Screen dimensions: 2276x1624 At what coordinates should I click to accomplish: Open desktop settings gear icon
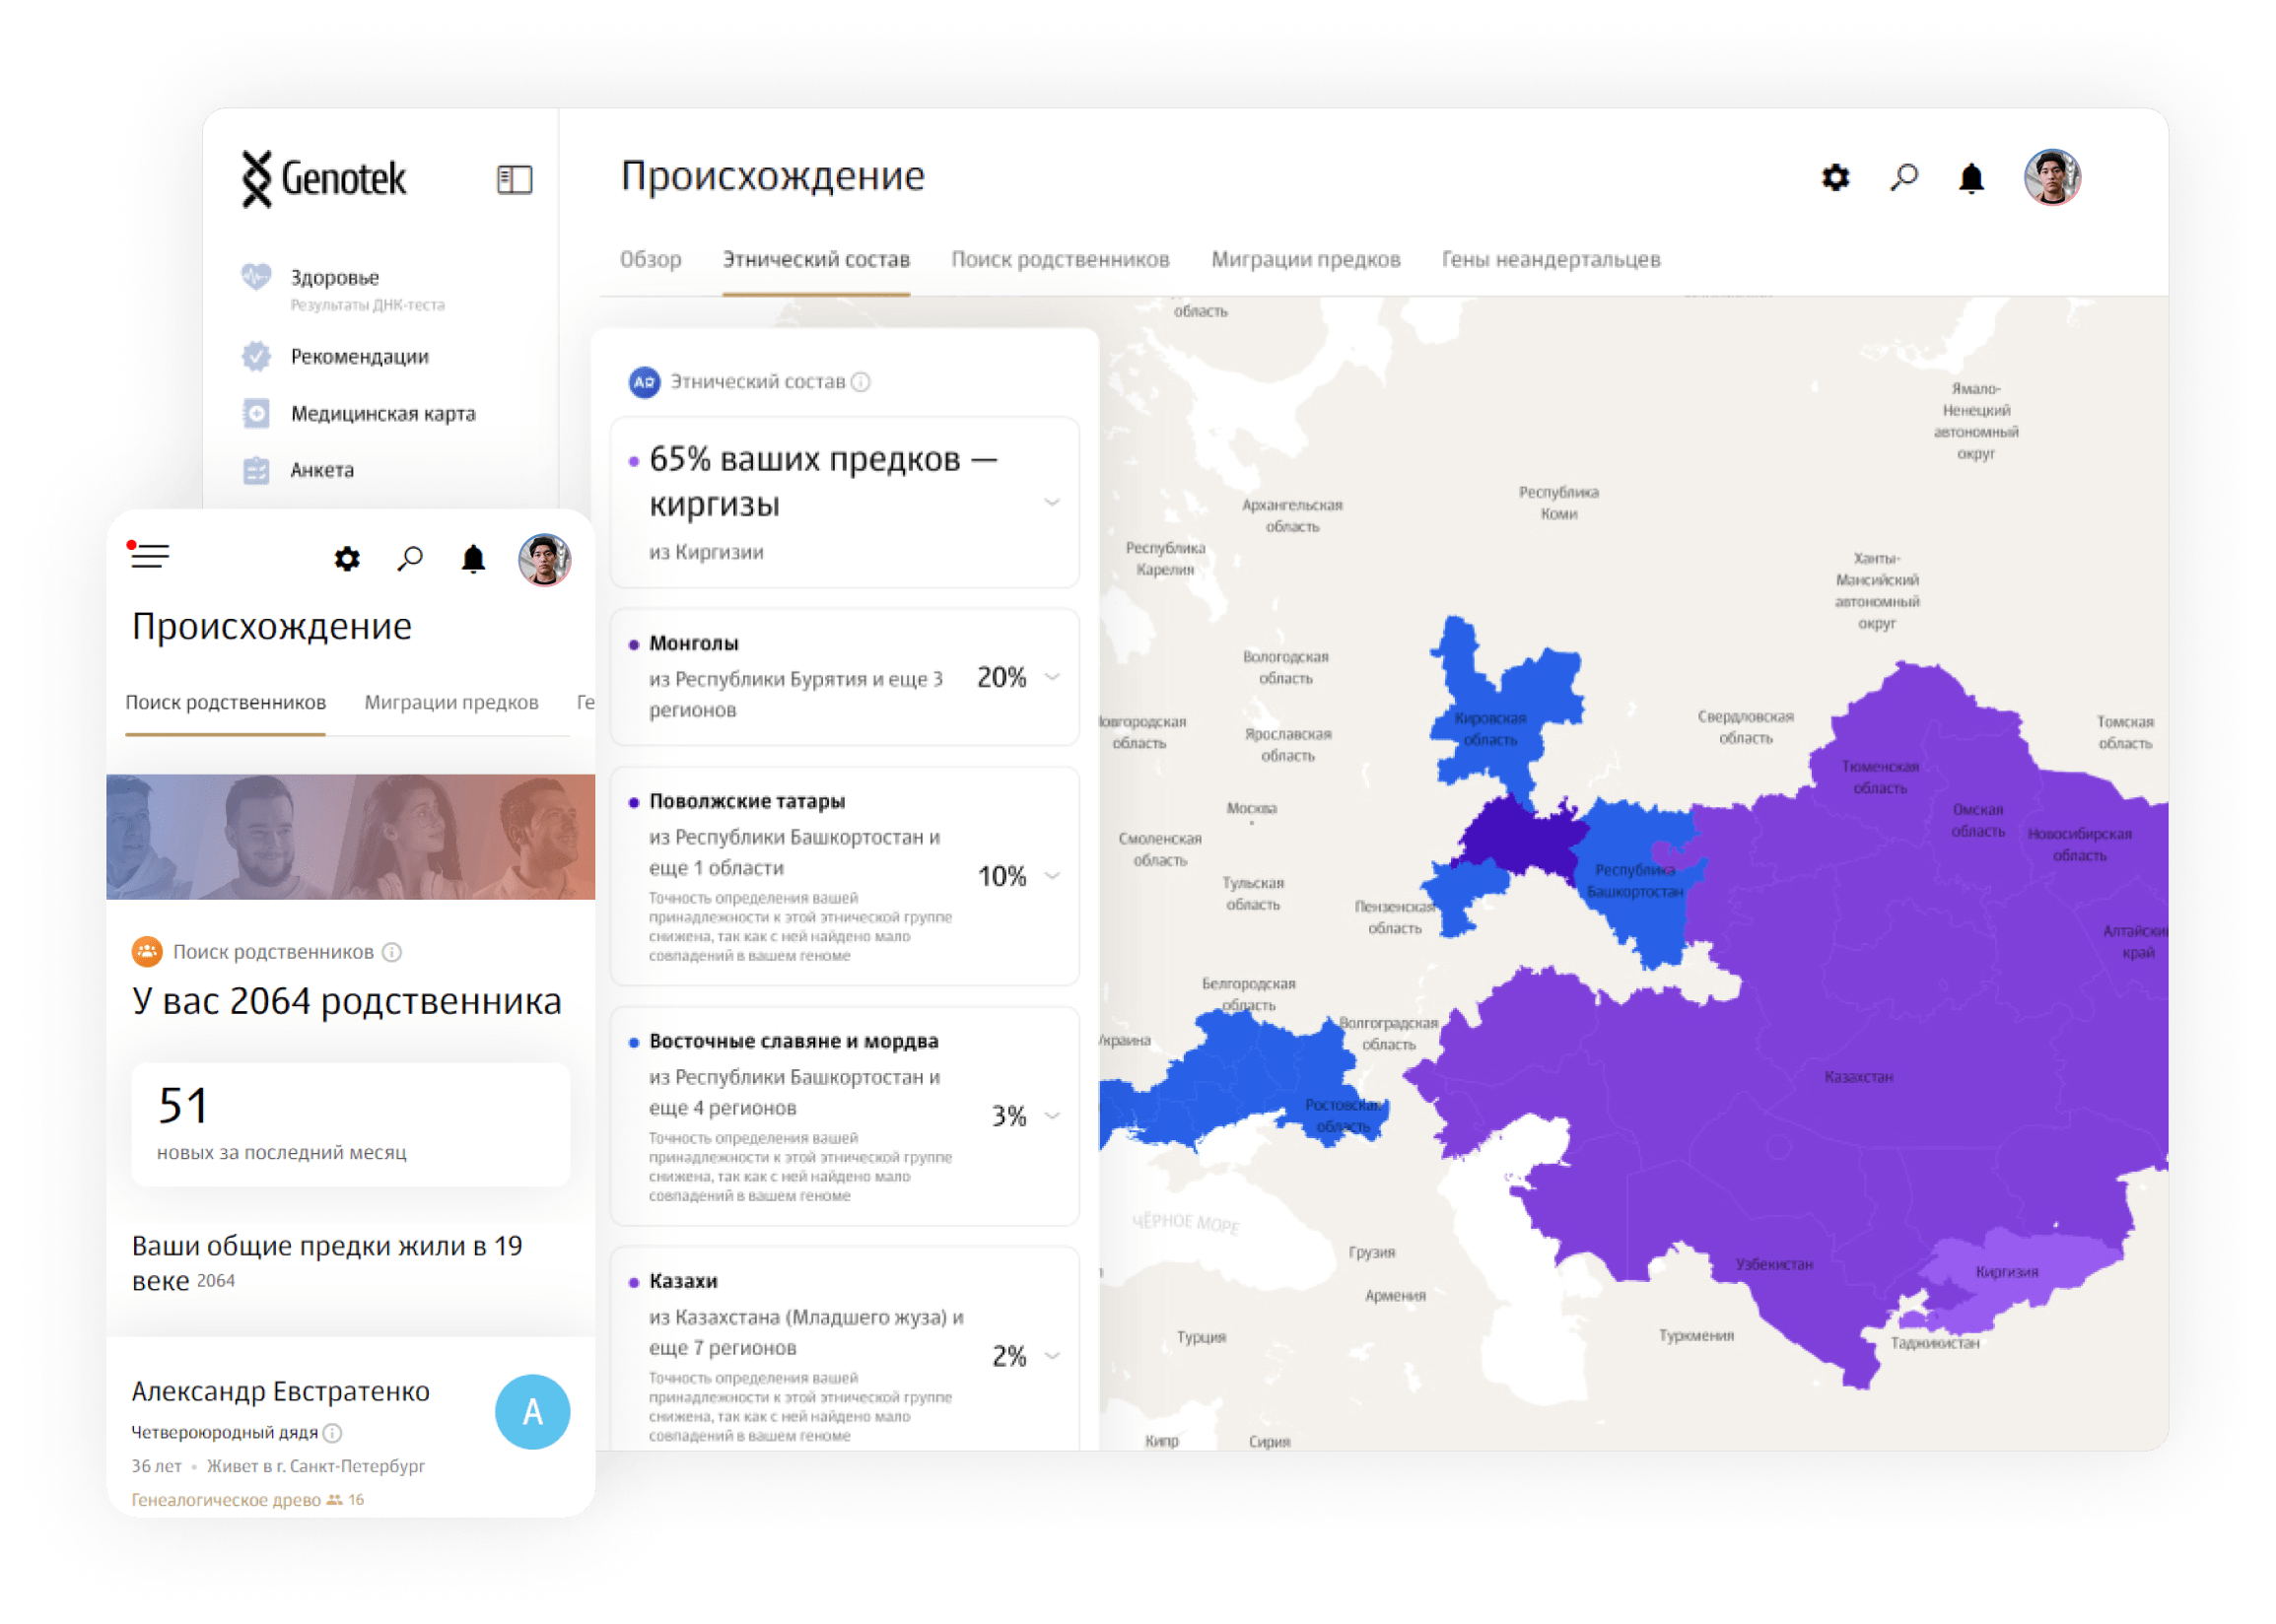(1835, 178)
